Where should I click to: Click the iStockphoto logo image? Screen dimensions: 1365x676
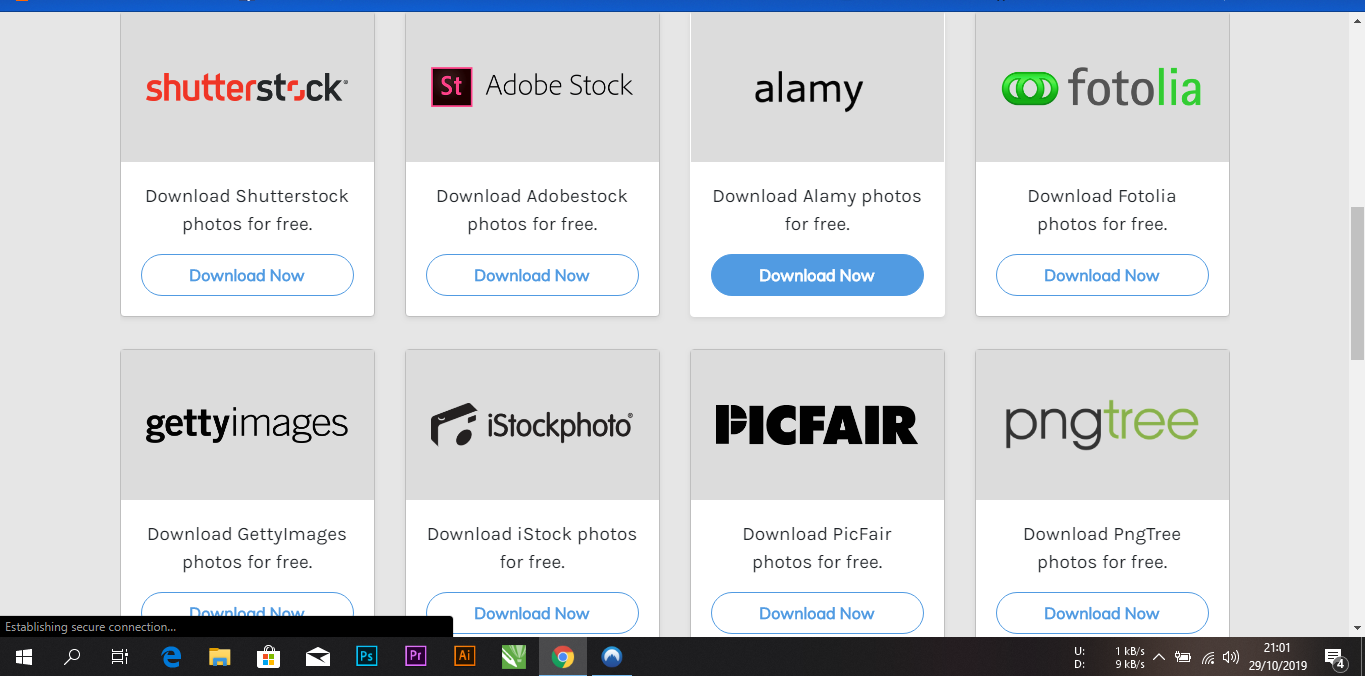[532, 425]
